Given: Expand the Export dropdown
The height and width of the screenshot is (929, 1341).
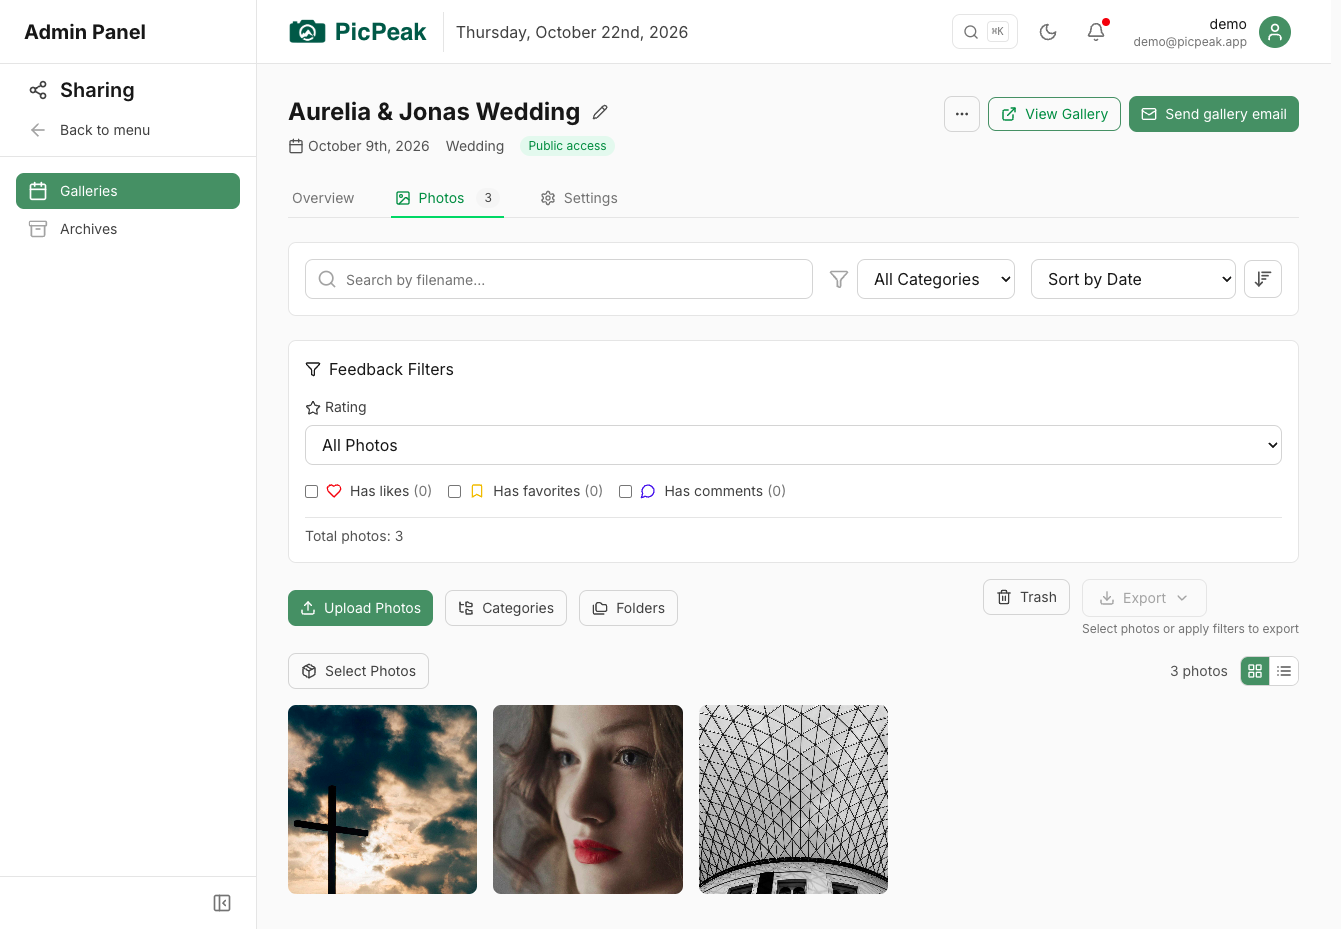Looking at the screenshot, I should [x=1144, y=598].
